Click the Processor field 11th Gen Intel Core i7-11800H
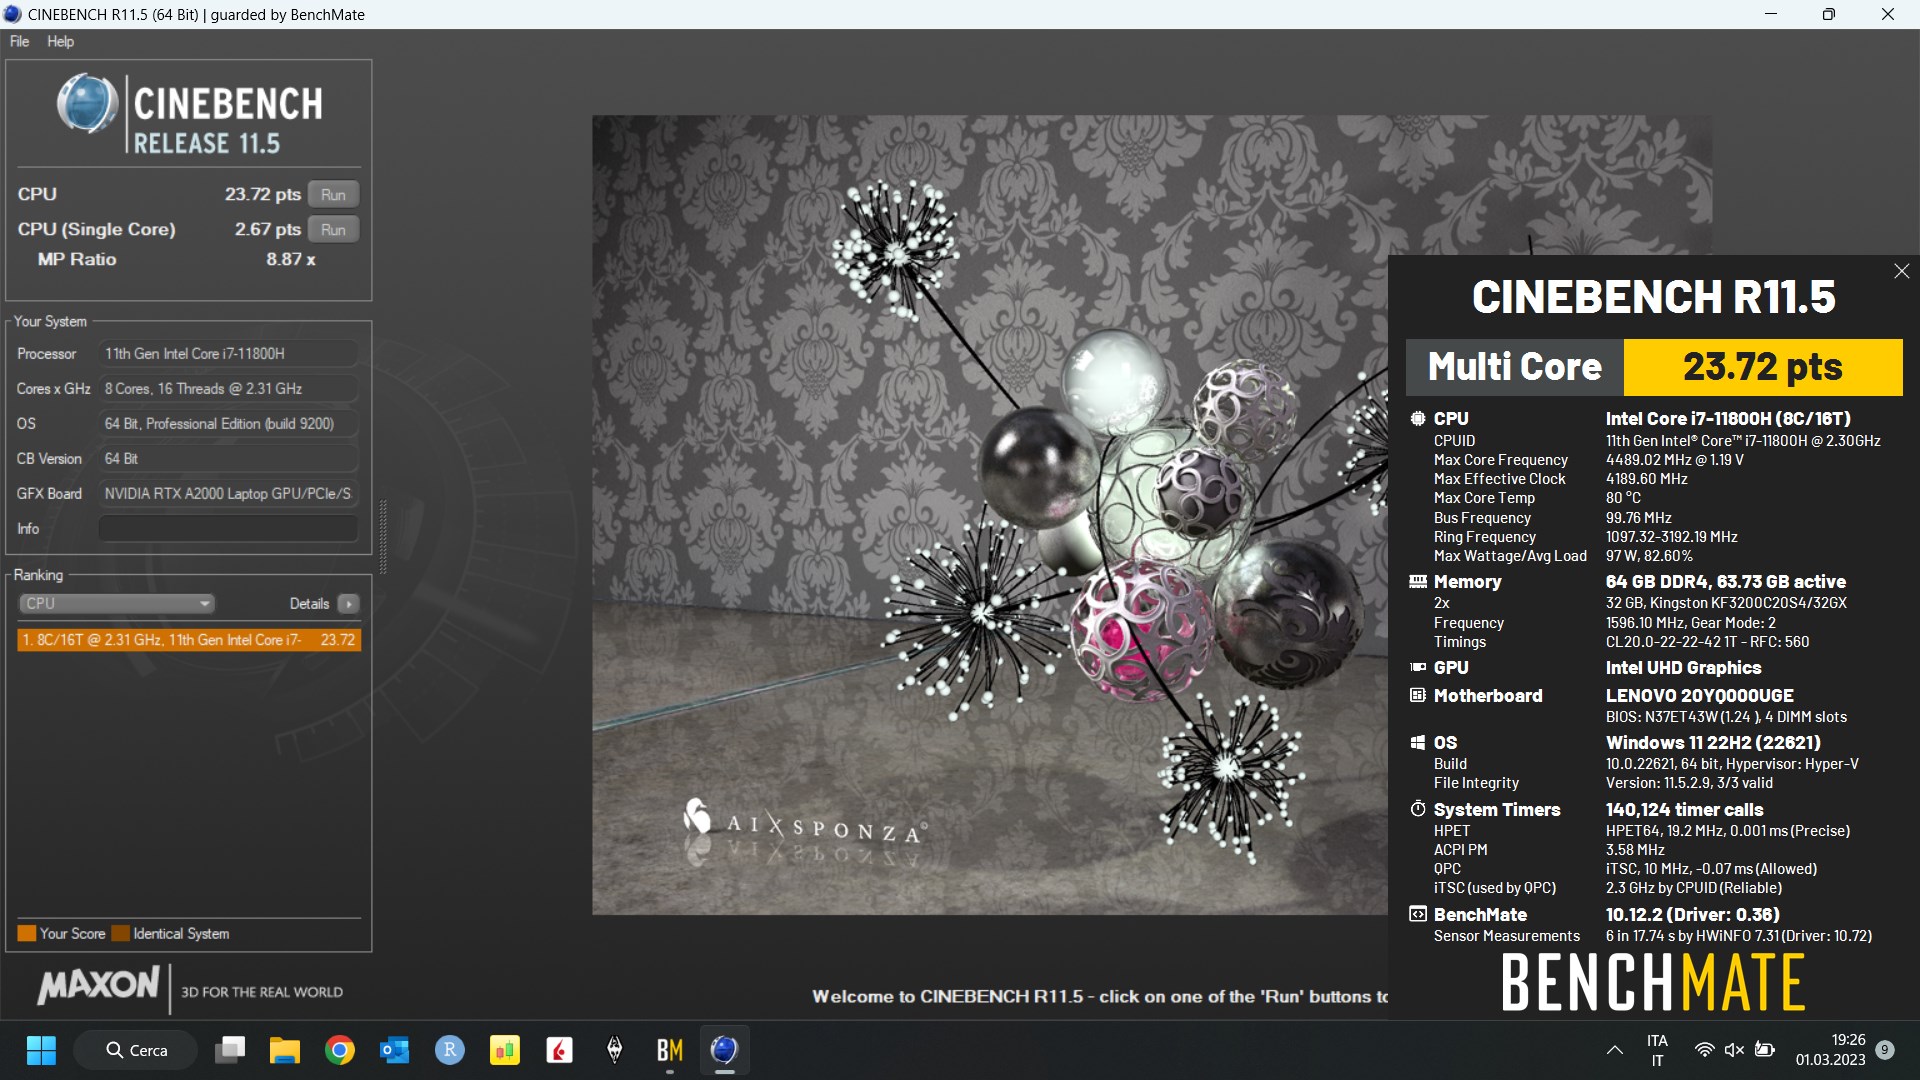 [228, 353]
